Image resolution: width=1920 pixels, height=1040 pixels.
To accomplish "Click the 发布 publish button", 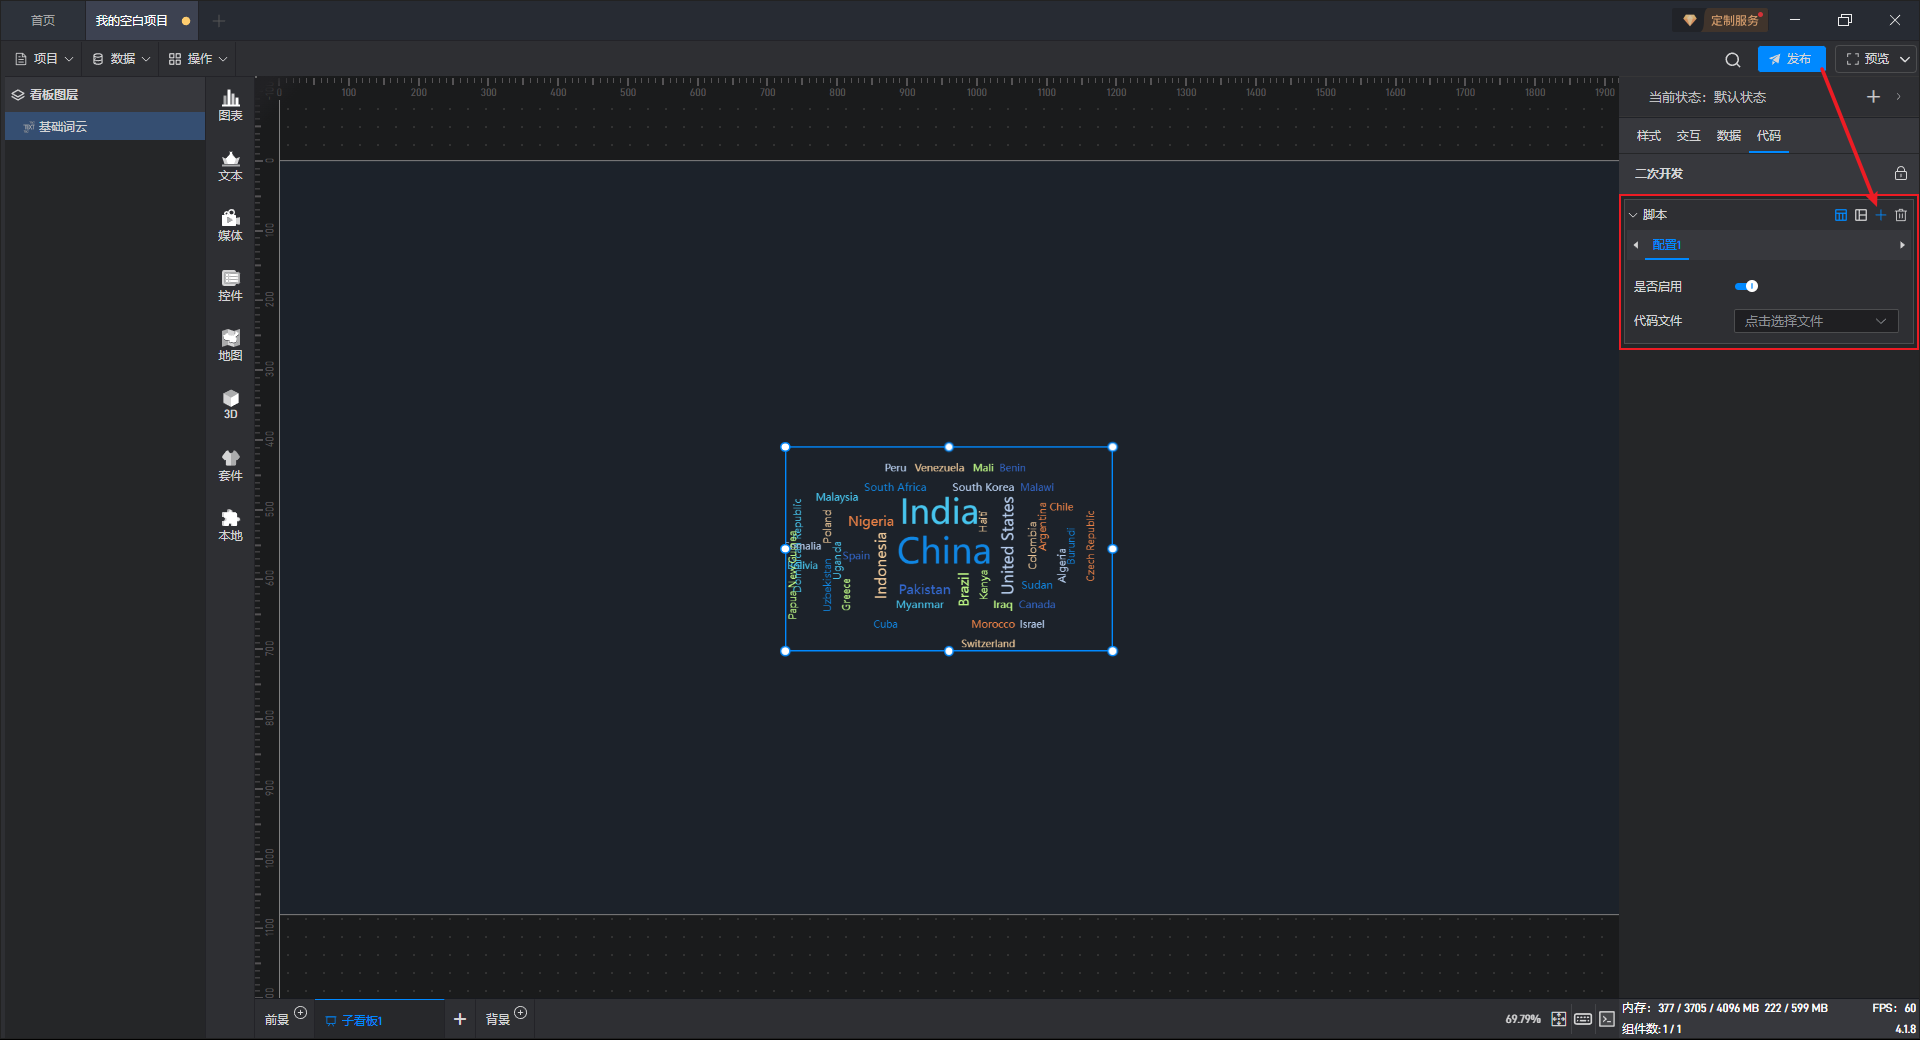I will click(1790, 59).
